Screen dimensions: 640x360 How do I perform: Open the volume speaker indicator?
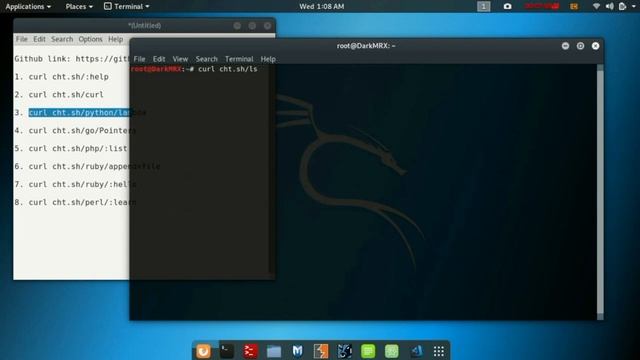click(609, 6)
